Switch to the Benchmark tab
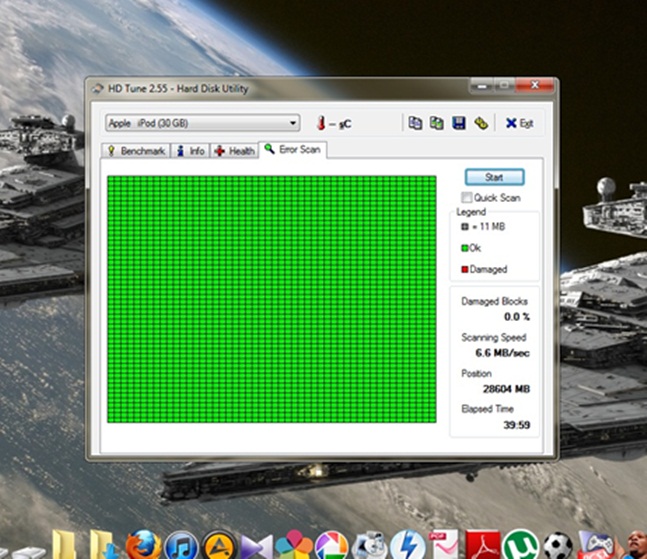The image size is (647, 559). coord(136,151)
